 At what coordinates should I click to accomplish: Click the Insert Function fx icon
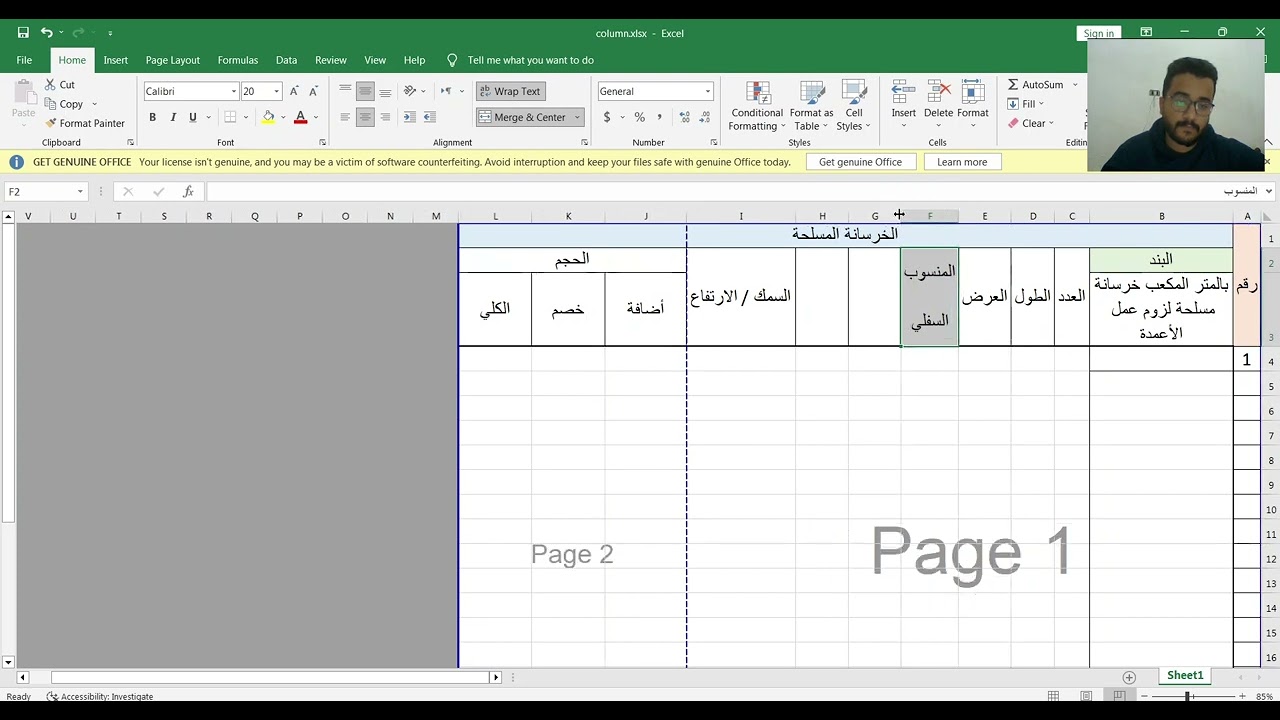pyautogui.click(x=188, y=191)
